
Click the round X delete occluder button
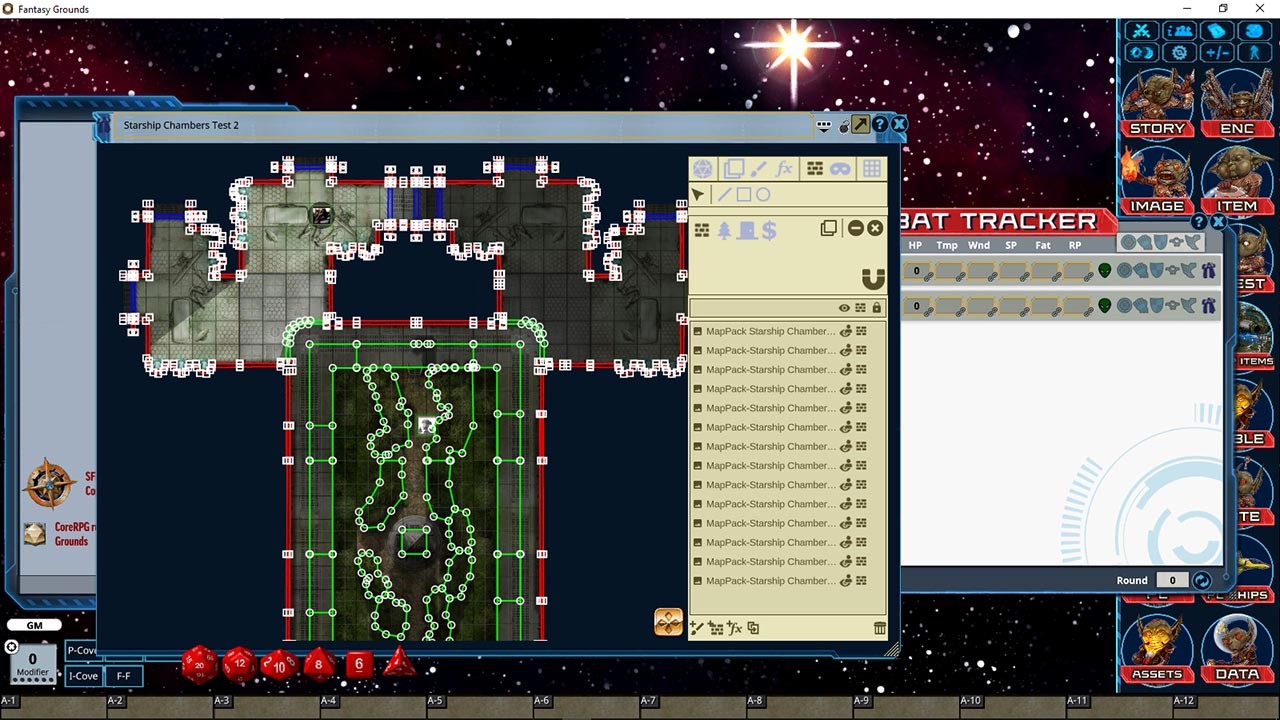click(875, 229)
